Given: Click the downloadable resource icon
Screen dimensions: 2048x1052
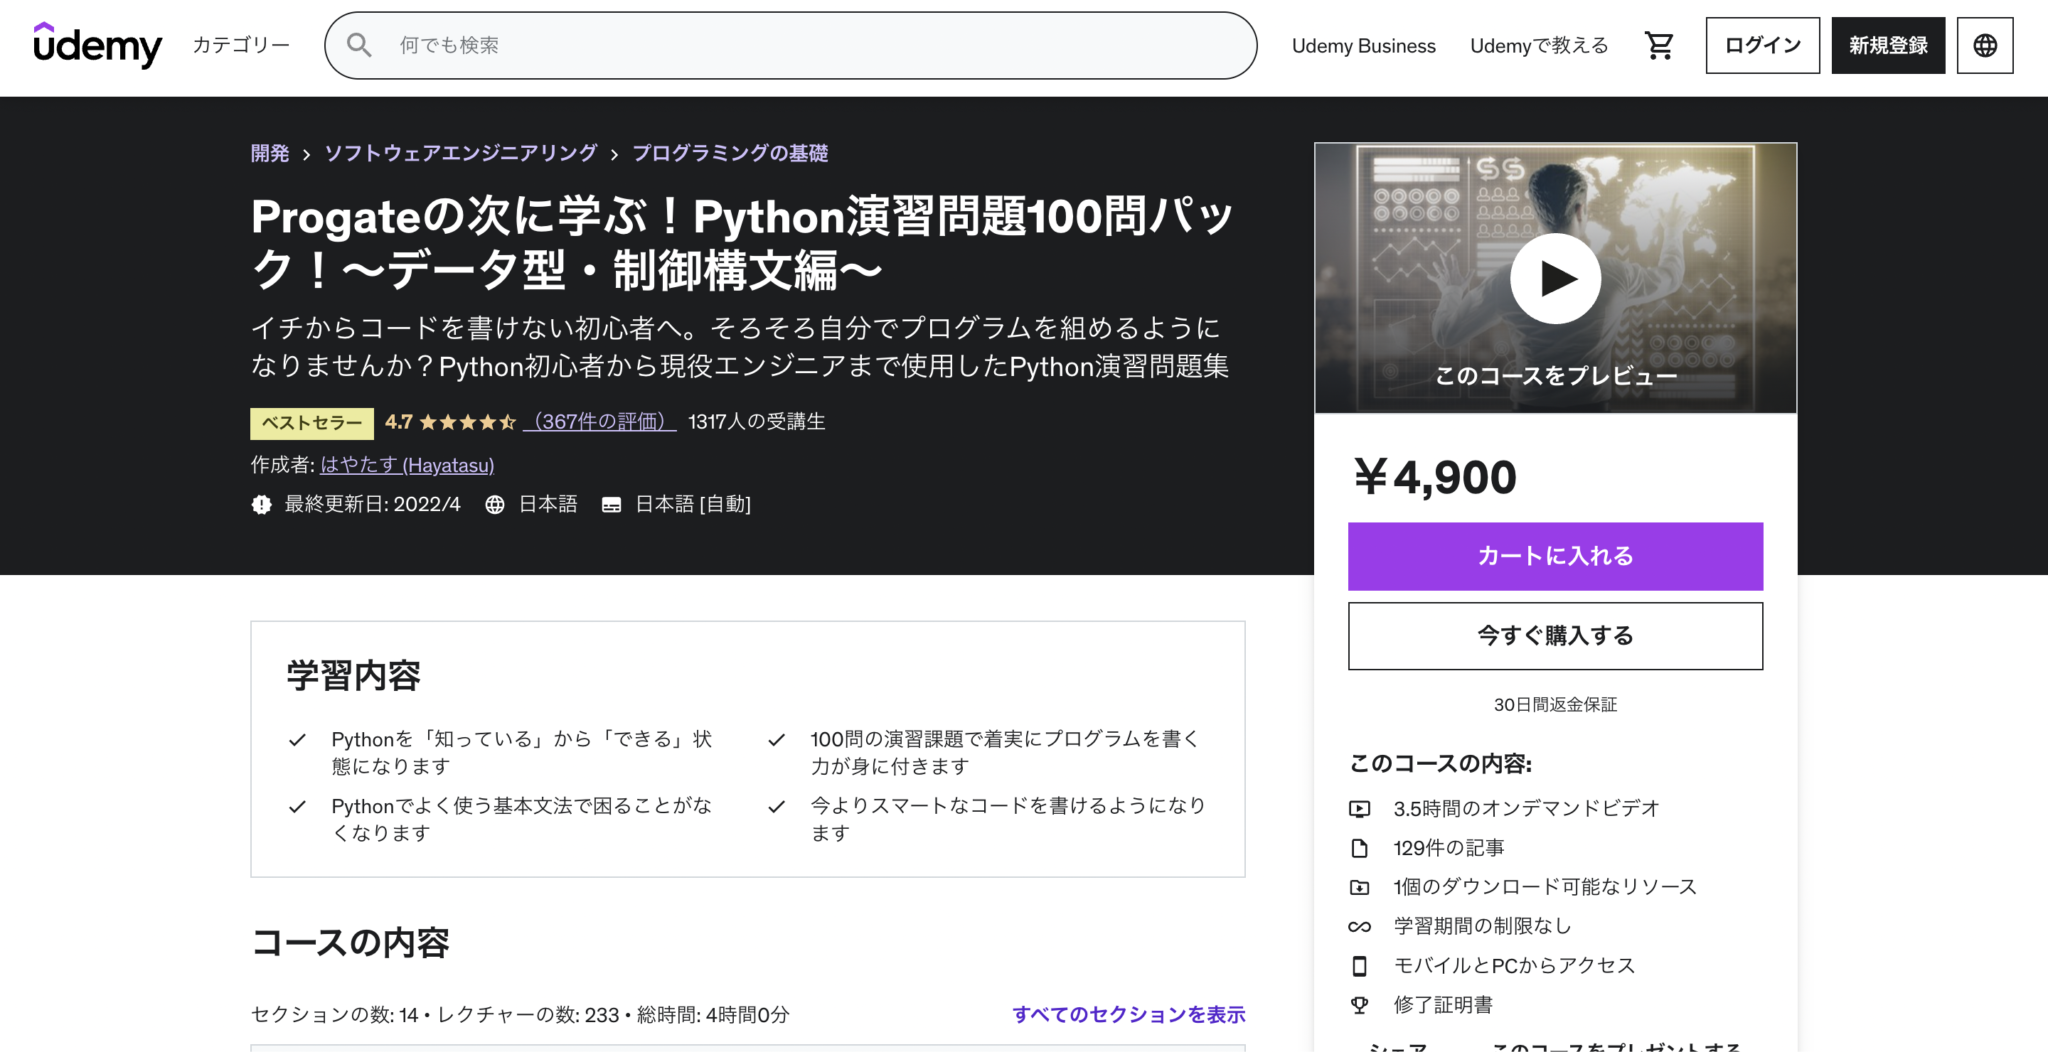Looking at the screenshot, I should coord(1360,886).
